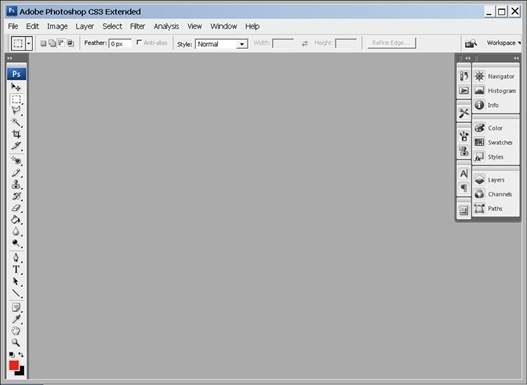
Task: Choose the Add to selection mode
Action: (52, 43)
